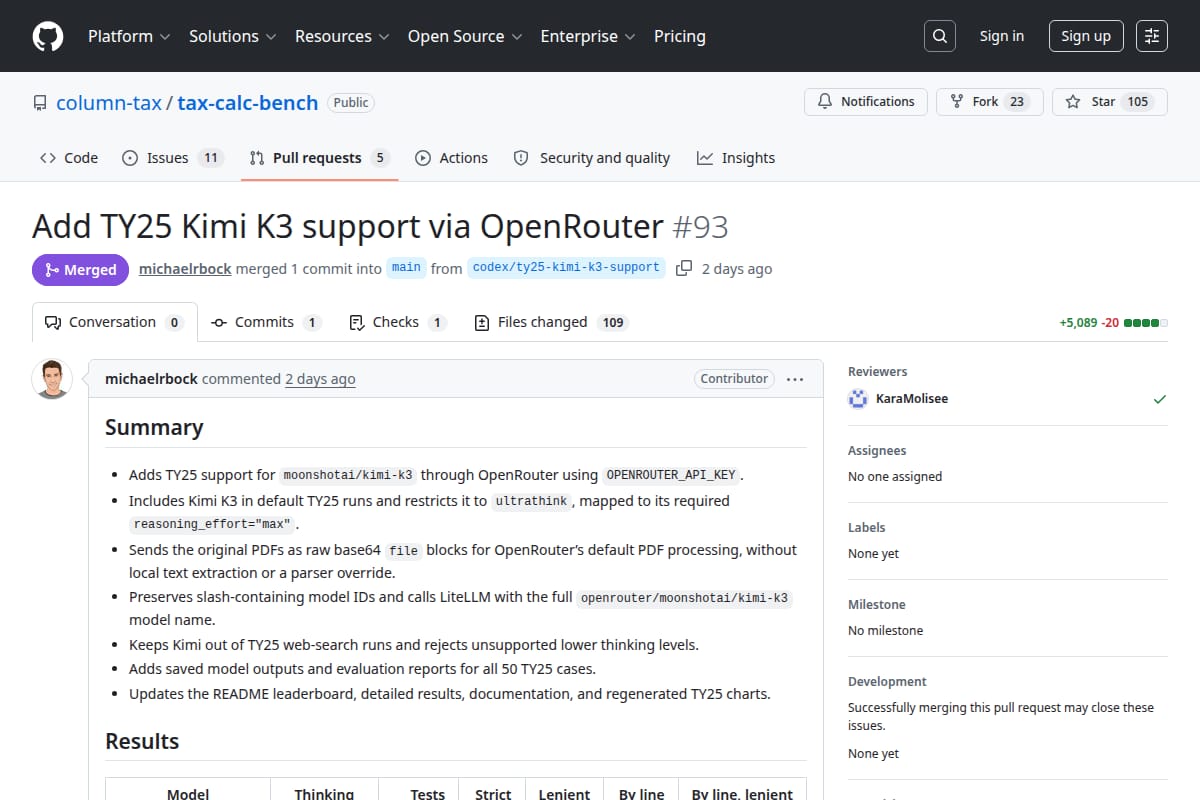
Task: Expand the Enterprise menu
Action: point(587,36)
